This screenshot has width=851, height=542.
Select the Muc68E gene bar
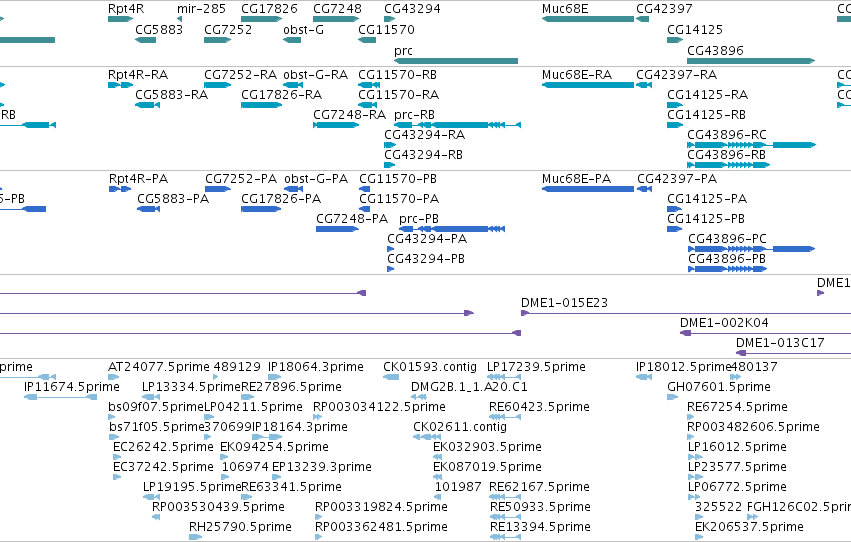588,19
